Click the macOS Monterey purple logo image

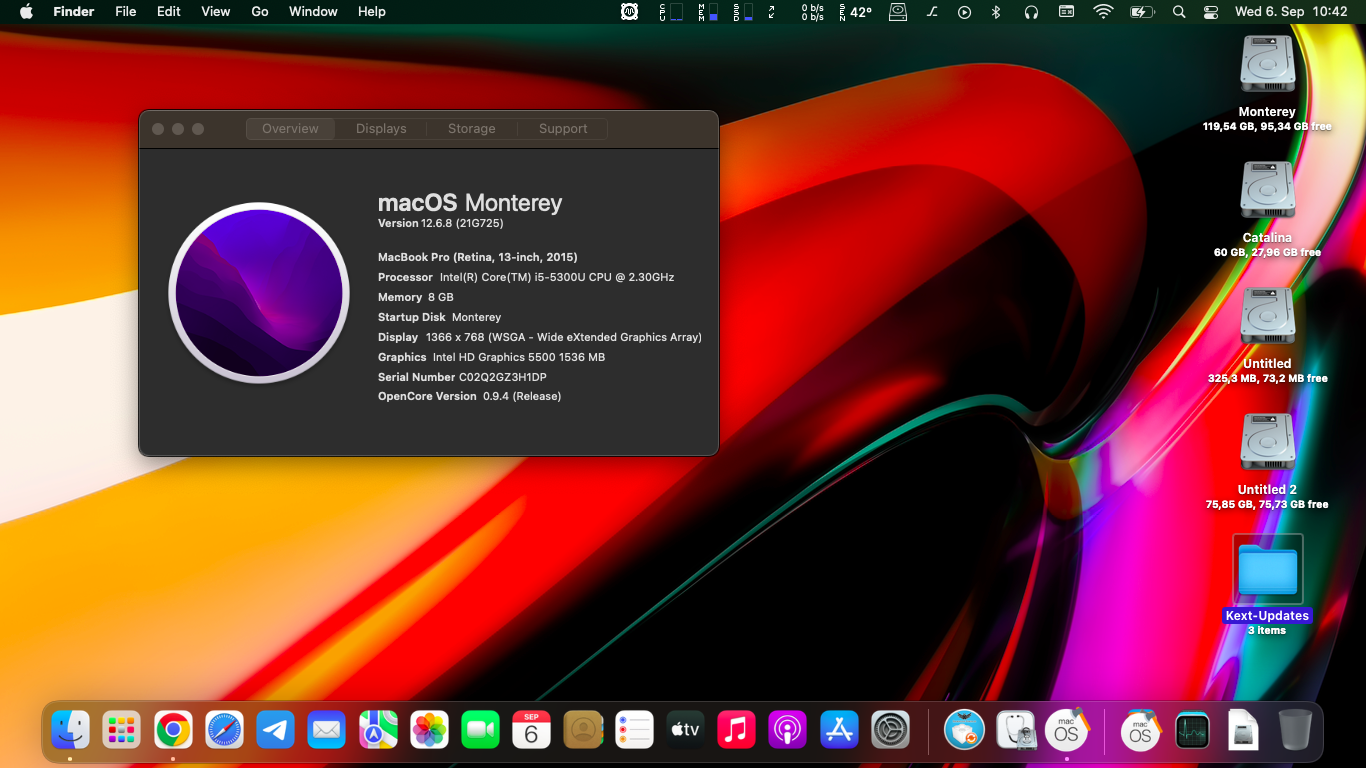tap(259, 293)
